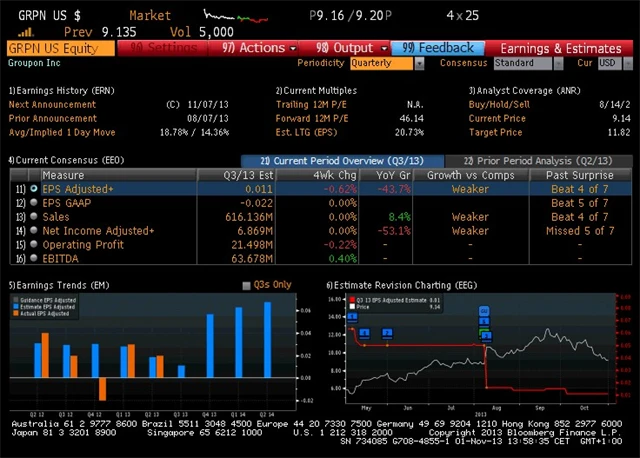Click the Standard consensus field
This screenshot has width=640, height=458.
523,63
